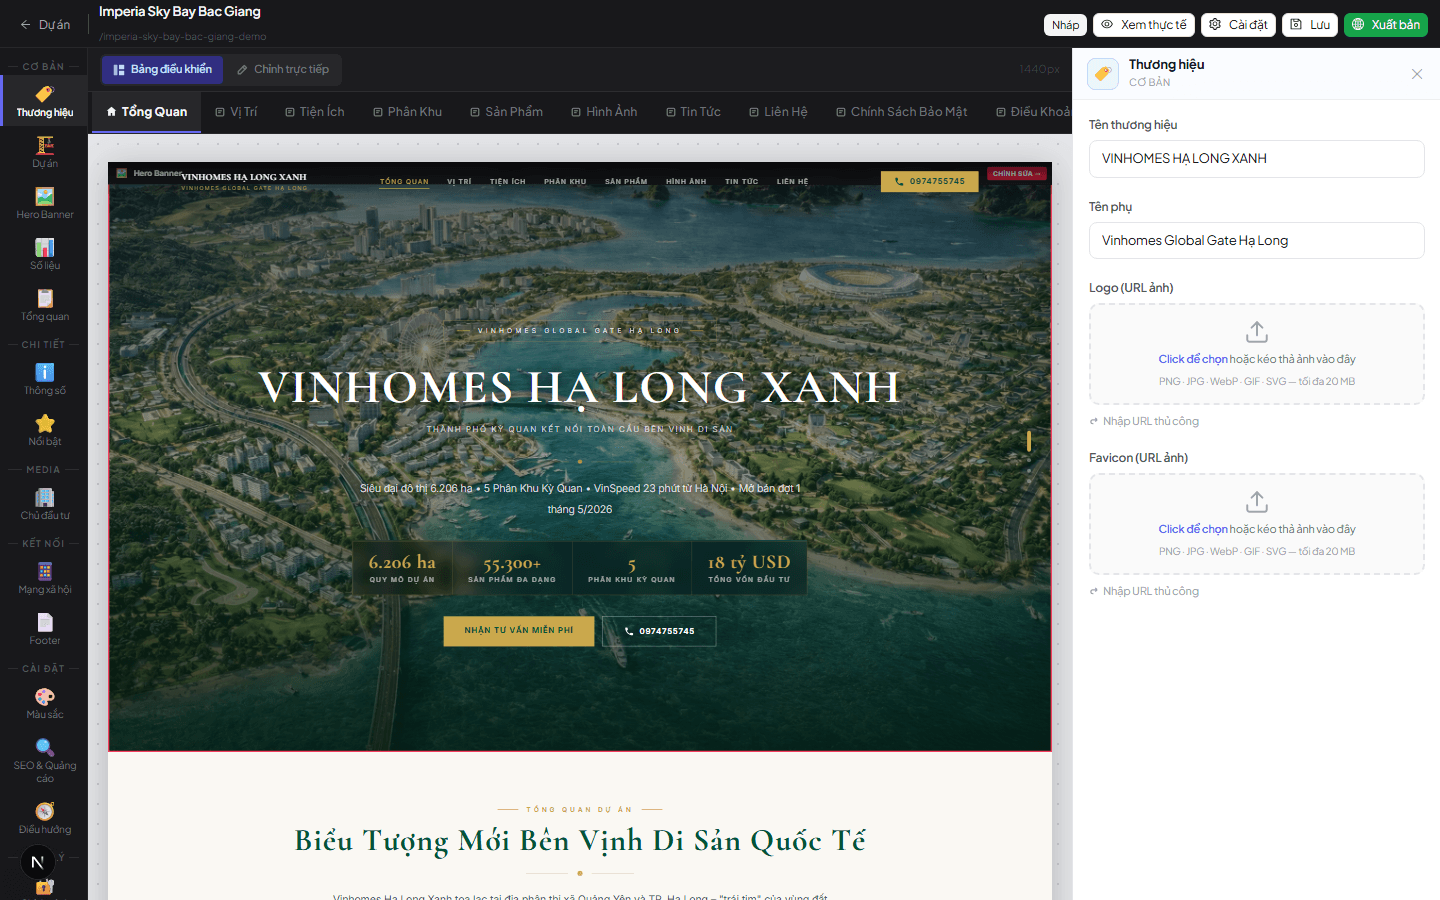
Task: Click 6.206 ha stat box
Action: pyautogui.click(x=402, y=568)
